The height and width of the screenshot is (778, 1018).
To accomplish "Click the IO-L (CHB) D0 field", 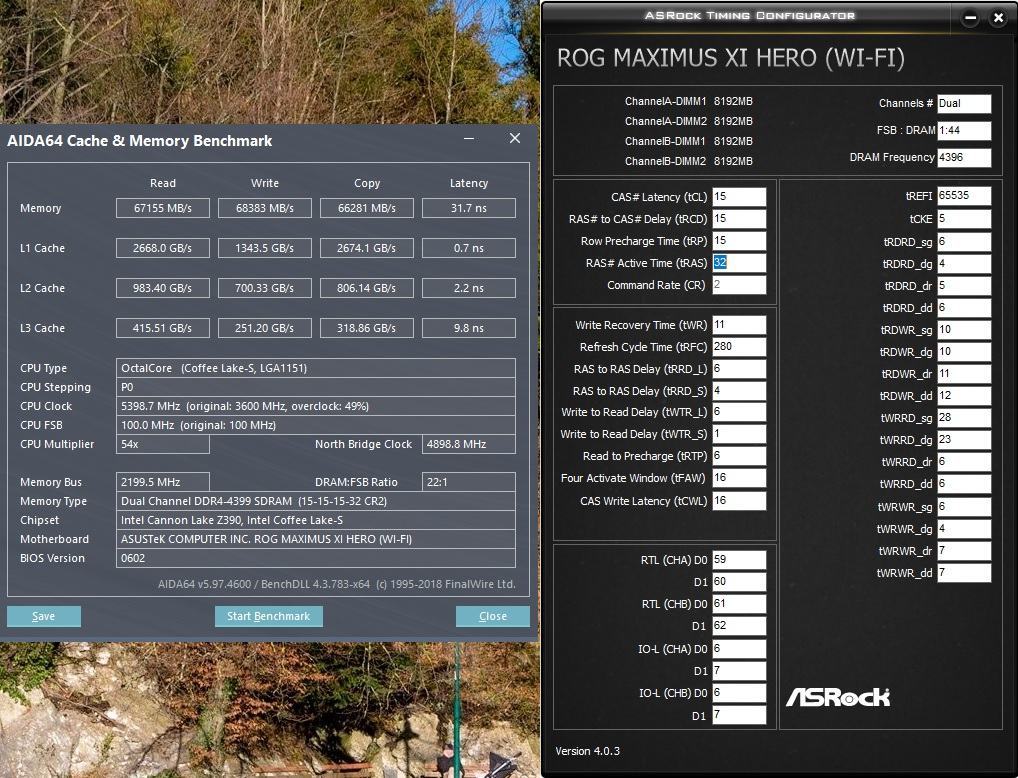I will 739,693.
